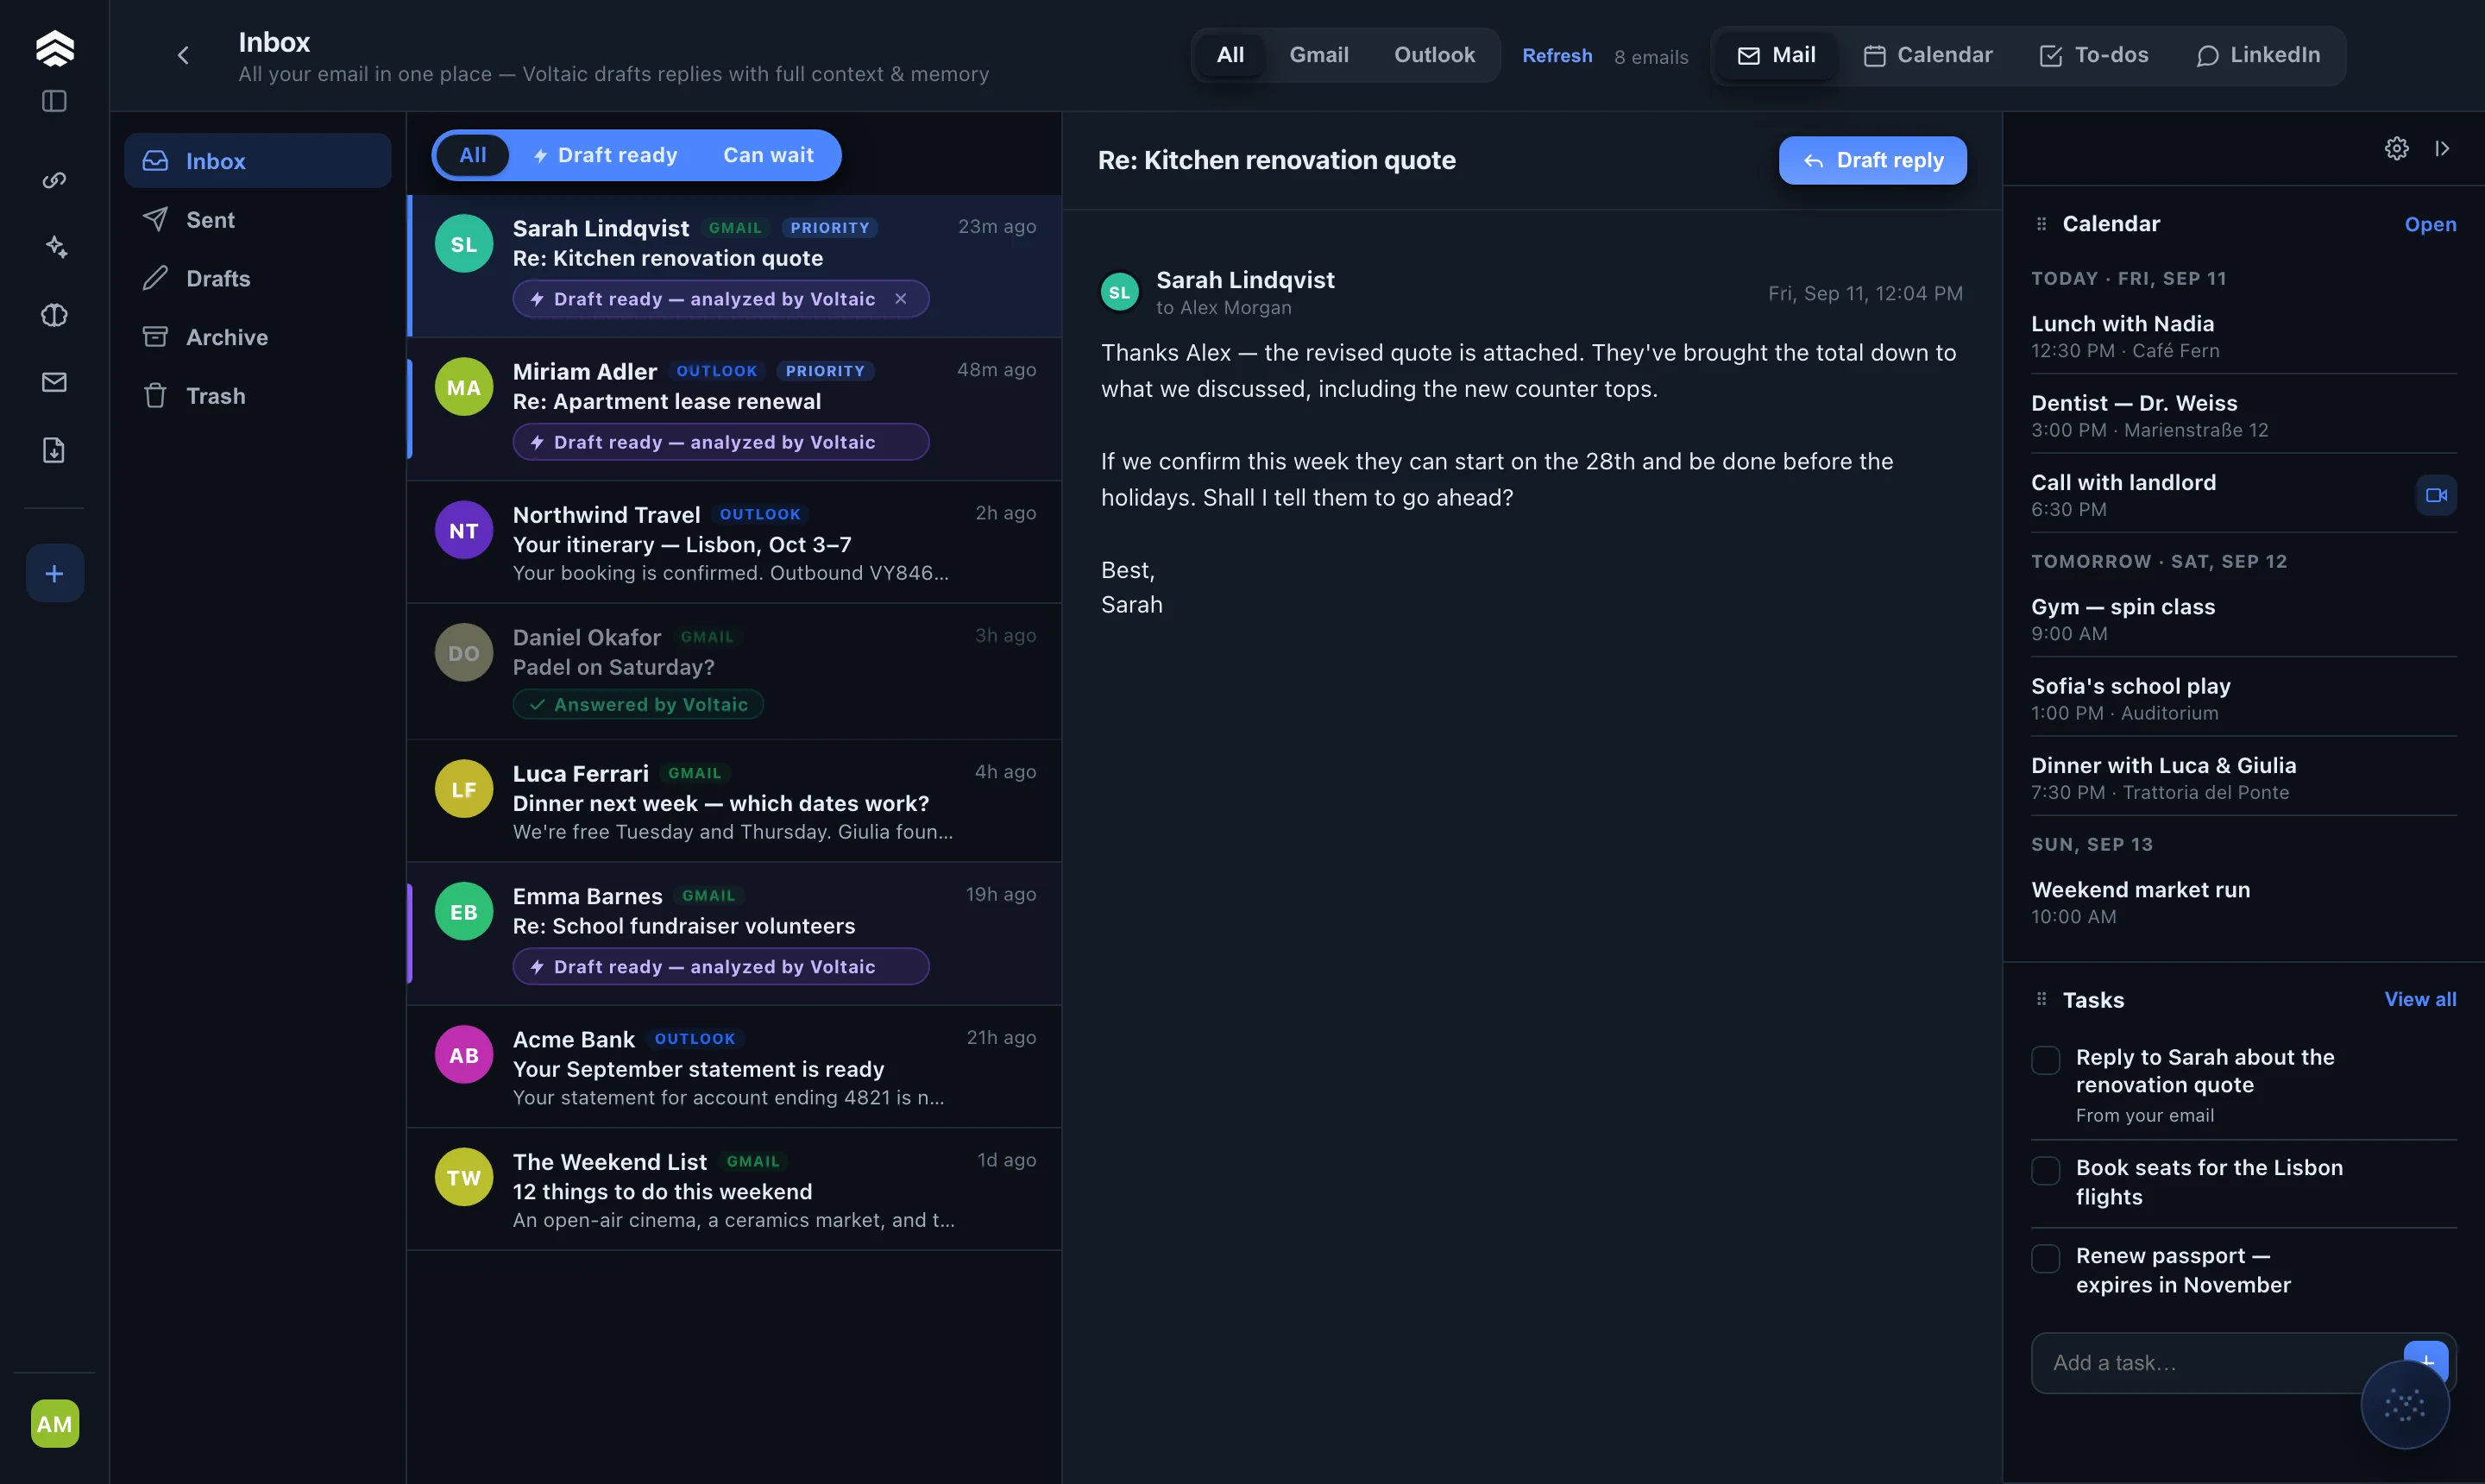
Task: Click the Voltaic logo icon
Action: pyautogui.click(x=54, y=47)
